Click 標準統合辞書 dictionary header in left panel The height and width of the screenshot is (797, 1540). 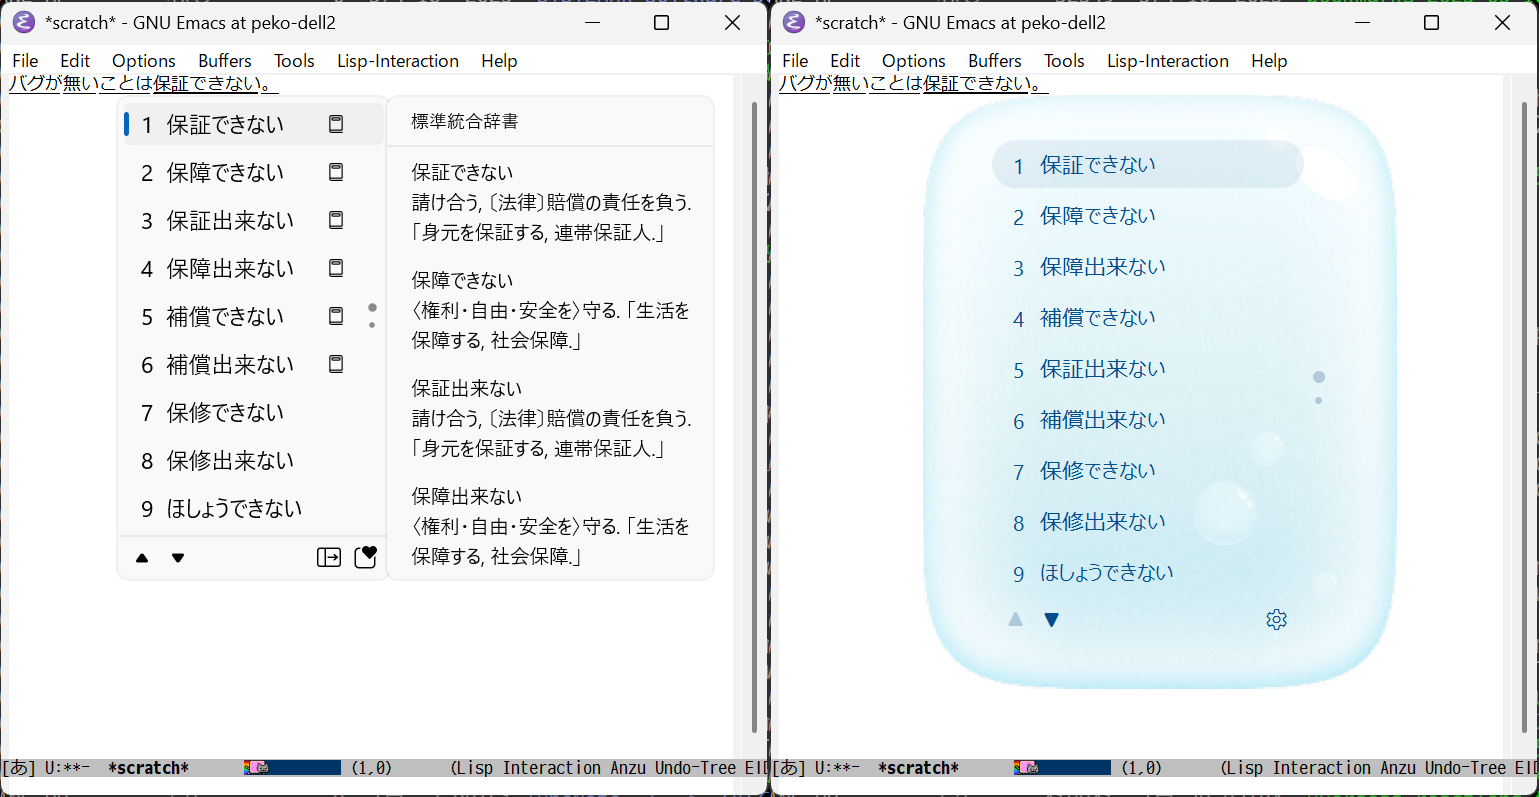pyautogui.click(x=465, y=121)
